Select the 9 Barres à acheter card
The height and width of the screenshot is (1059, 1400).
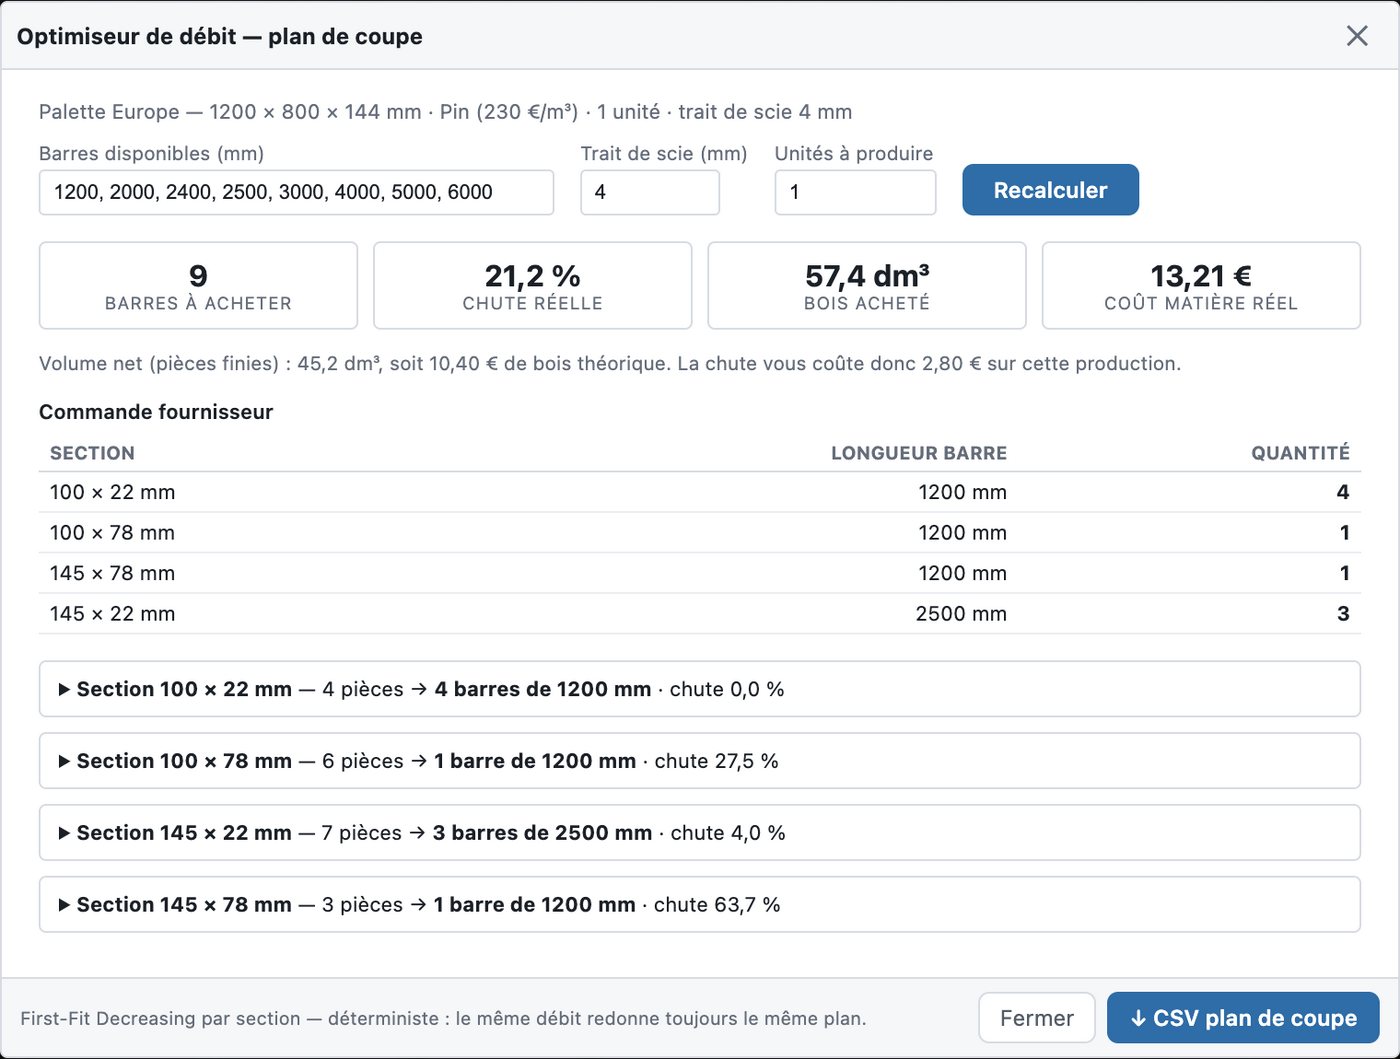[x=198, y=286]
